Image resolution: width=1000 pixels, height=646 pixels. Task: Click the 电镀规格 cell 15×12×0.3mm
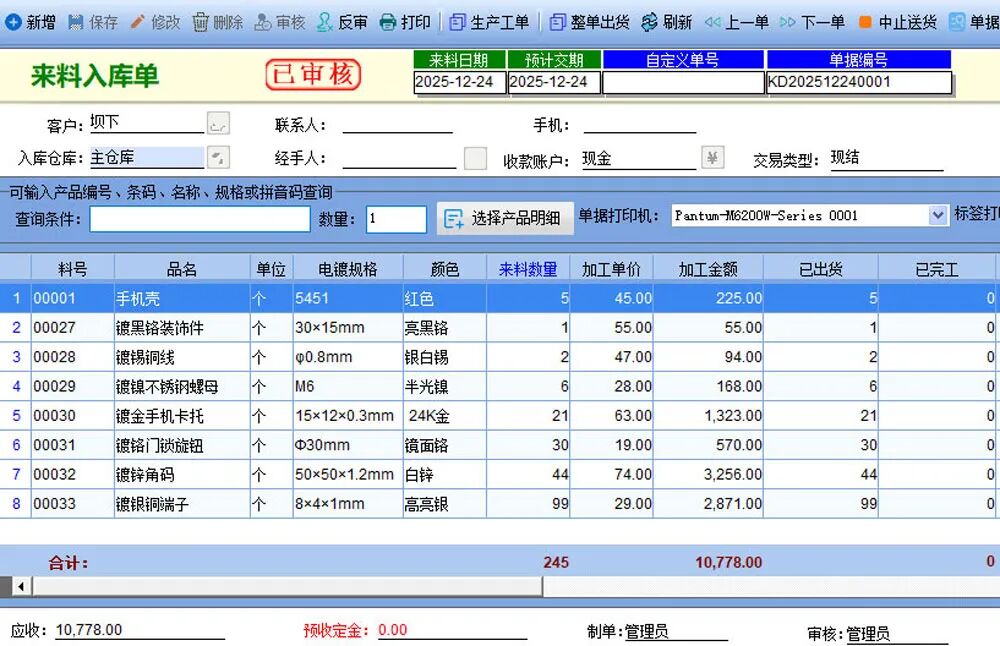pyautogui.click(x=348, y=416)
